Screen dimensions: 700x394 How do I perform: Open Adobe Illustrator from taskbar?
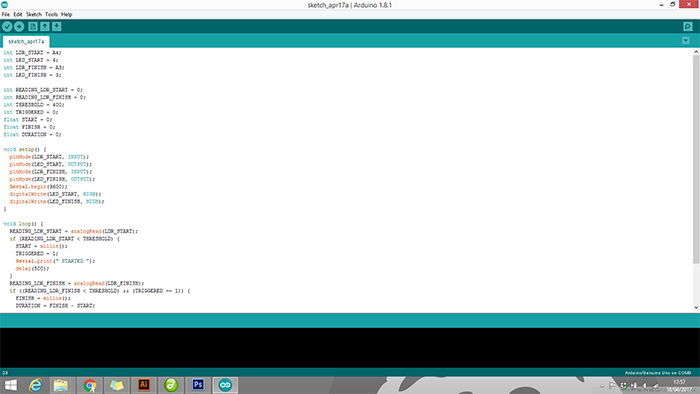[x=144, y=385]
